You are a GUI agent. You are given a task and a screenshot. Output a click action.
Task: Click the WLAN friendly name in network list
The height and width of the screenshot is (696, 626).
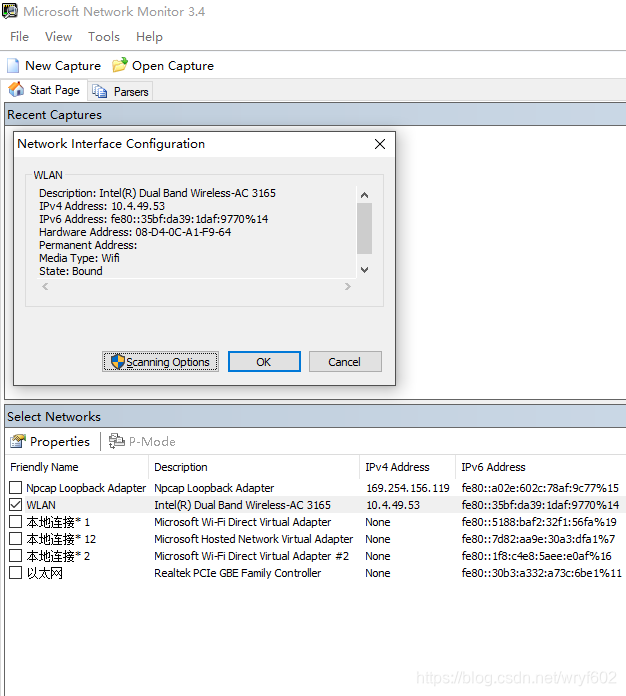pyautogui.click(x=41, y=505)
